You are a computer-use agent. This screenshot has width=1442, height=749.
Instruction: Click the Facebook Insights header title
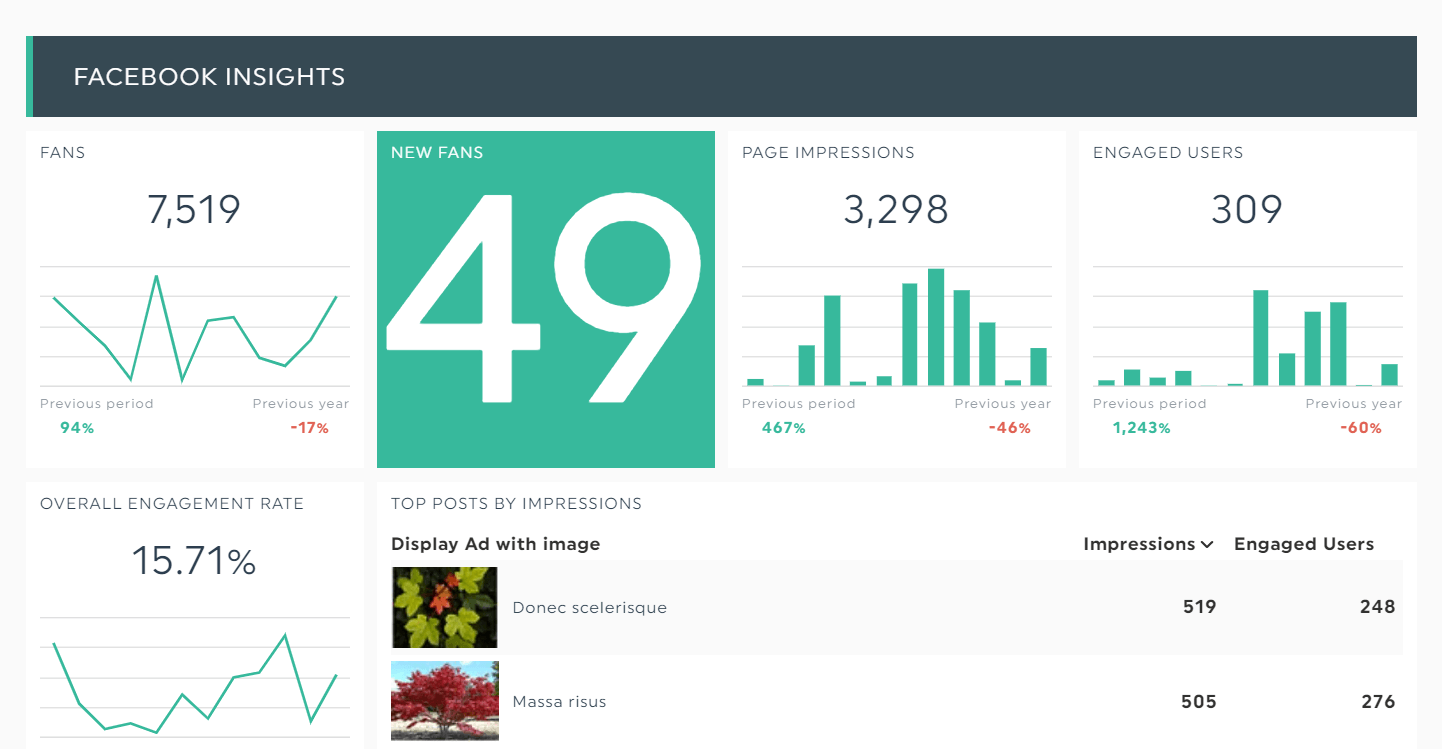(209, 77)
